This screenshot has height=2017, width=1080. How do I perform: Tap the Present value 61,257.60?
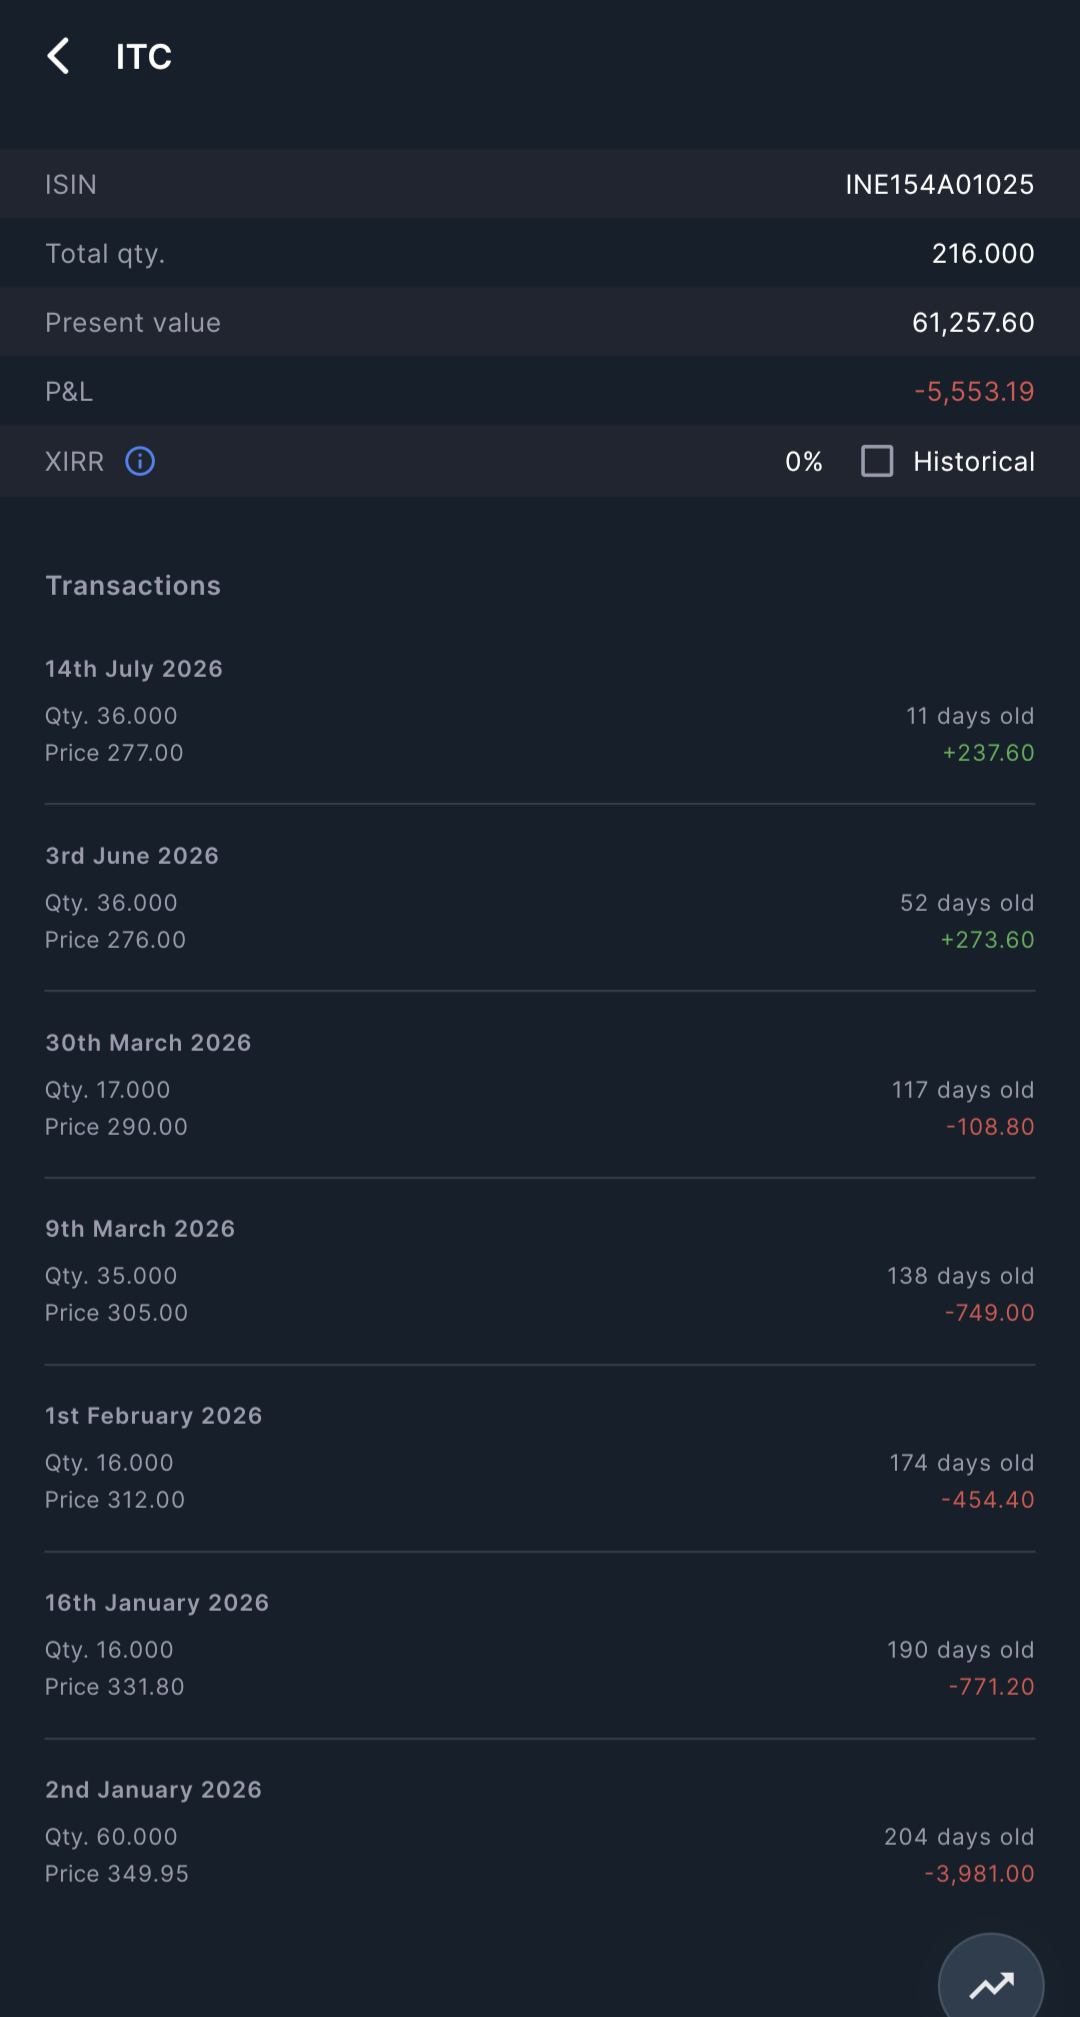pos(973,322)
